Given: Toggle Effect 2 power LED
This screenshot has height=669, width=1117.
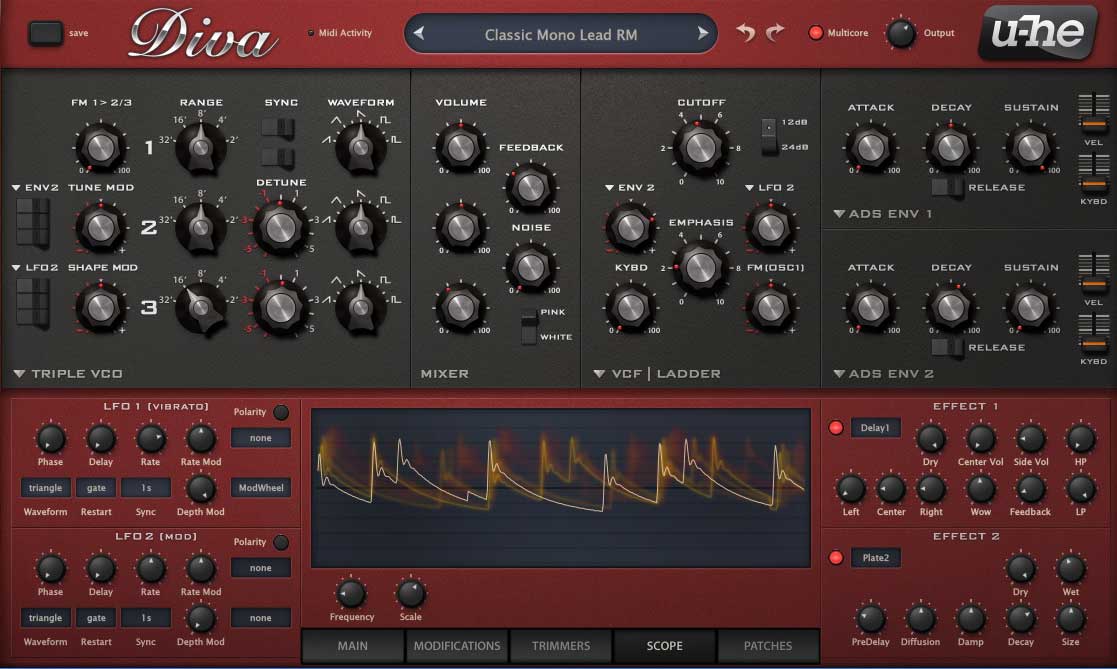Looking at the screenshot, I should (836, 557).
